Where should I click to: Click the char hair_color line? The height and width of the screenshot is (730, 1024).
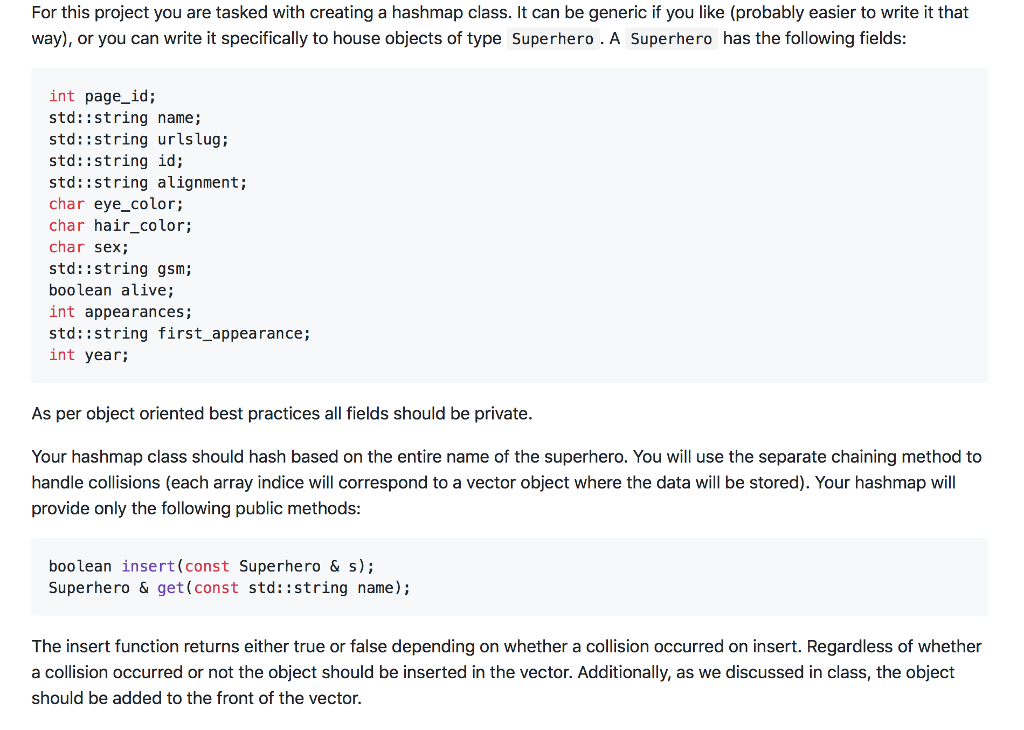click(x=121, y=226)
